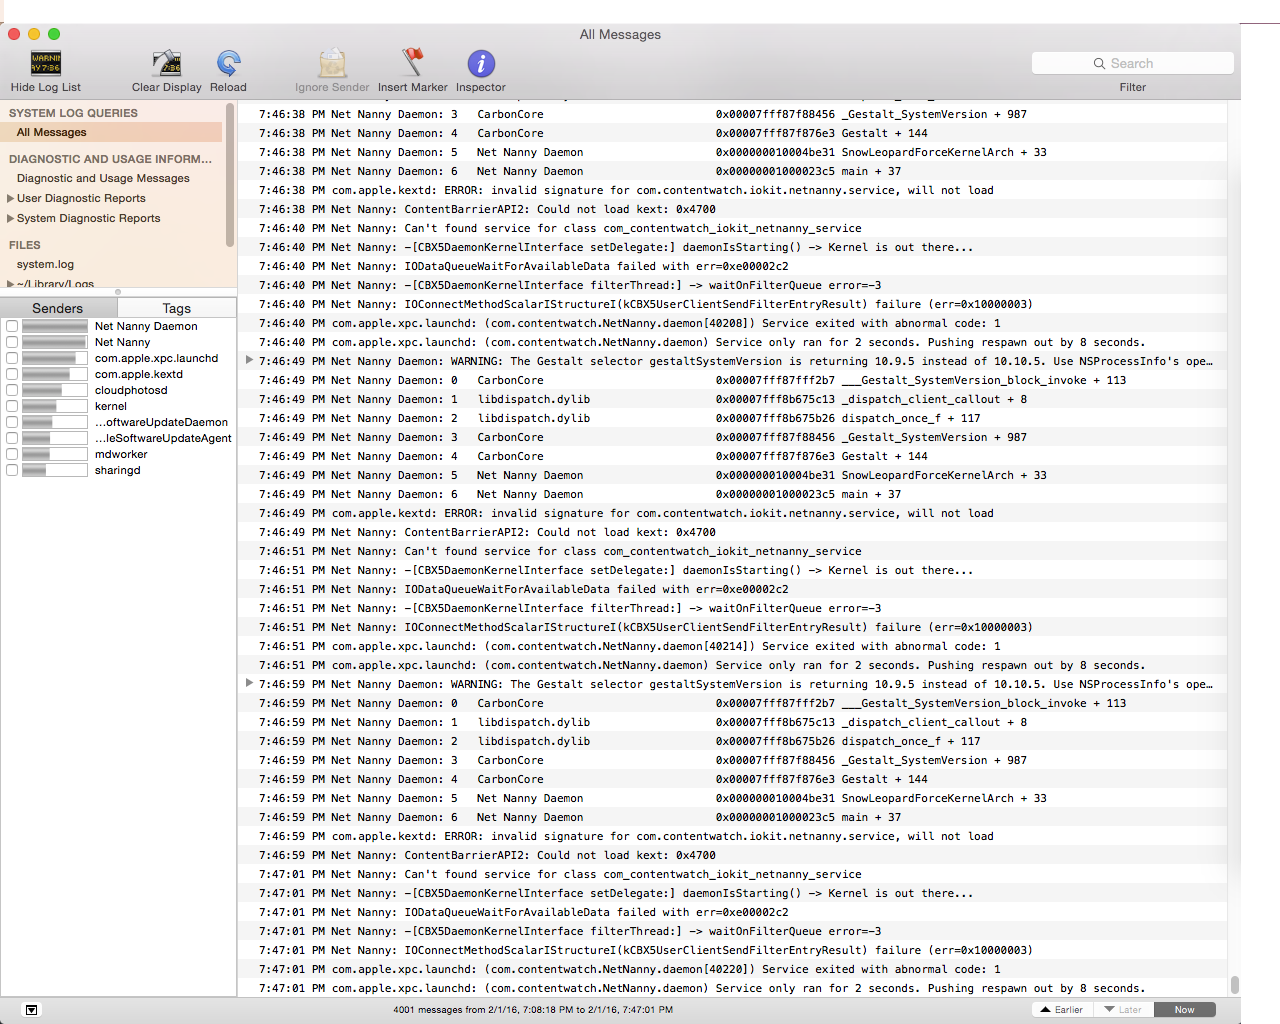
Task: Switch to the Senders tab
Action: pyautogui.click(x=58, y=308)
